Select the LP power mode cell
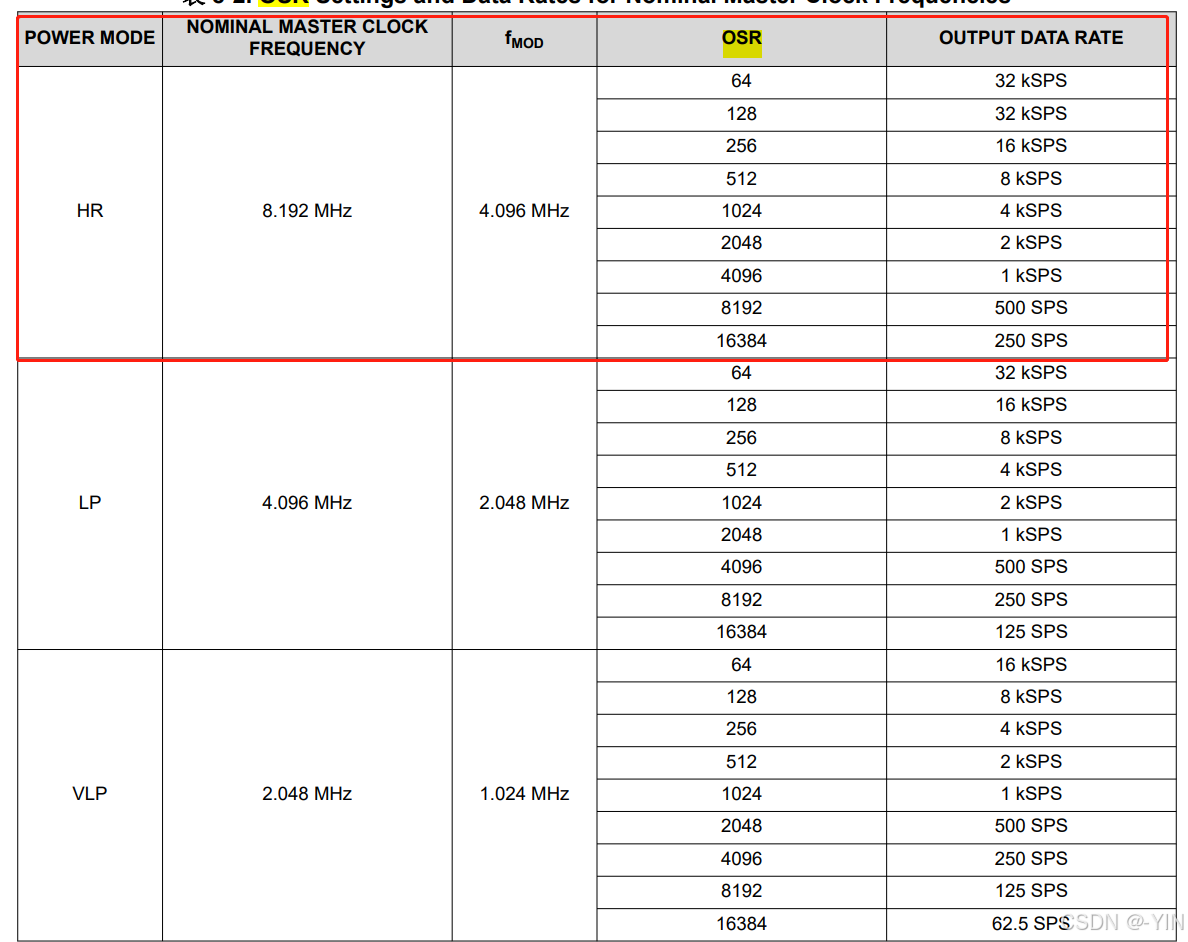 (x=89, y=502)
